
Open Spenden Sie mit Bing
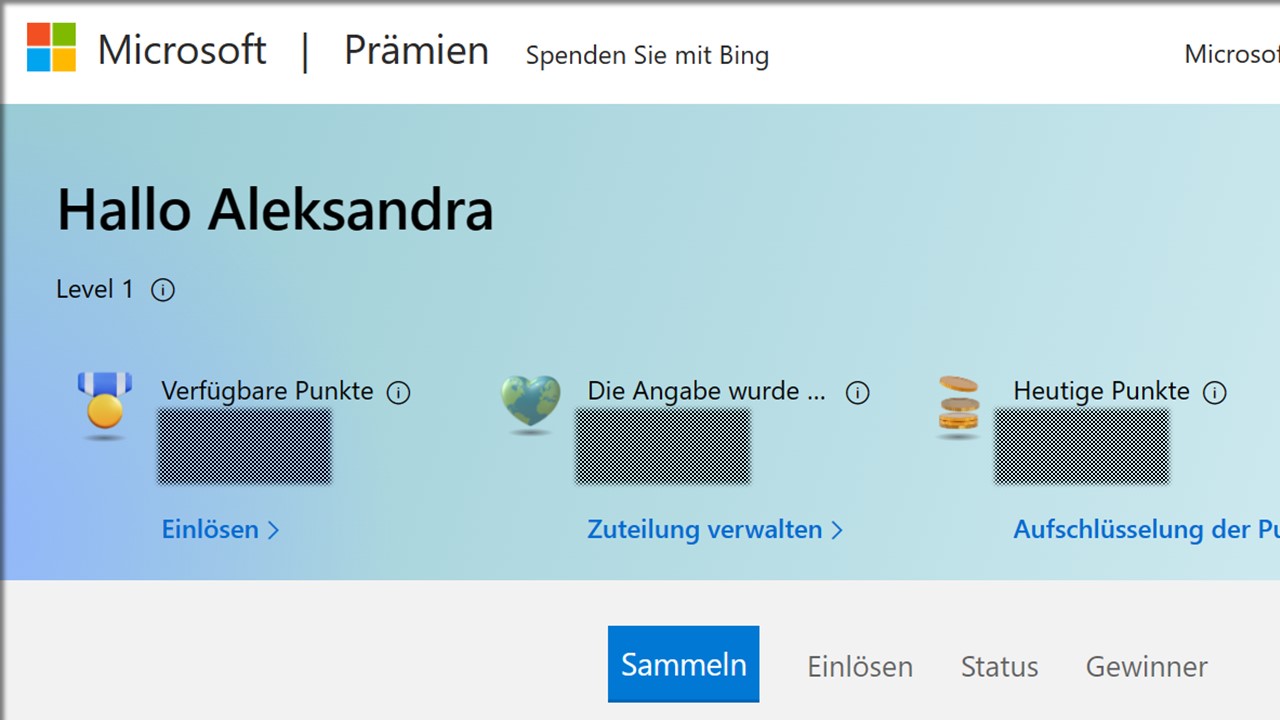click(x=646, y=55)
